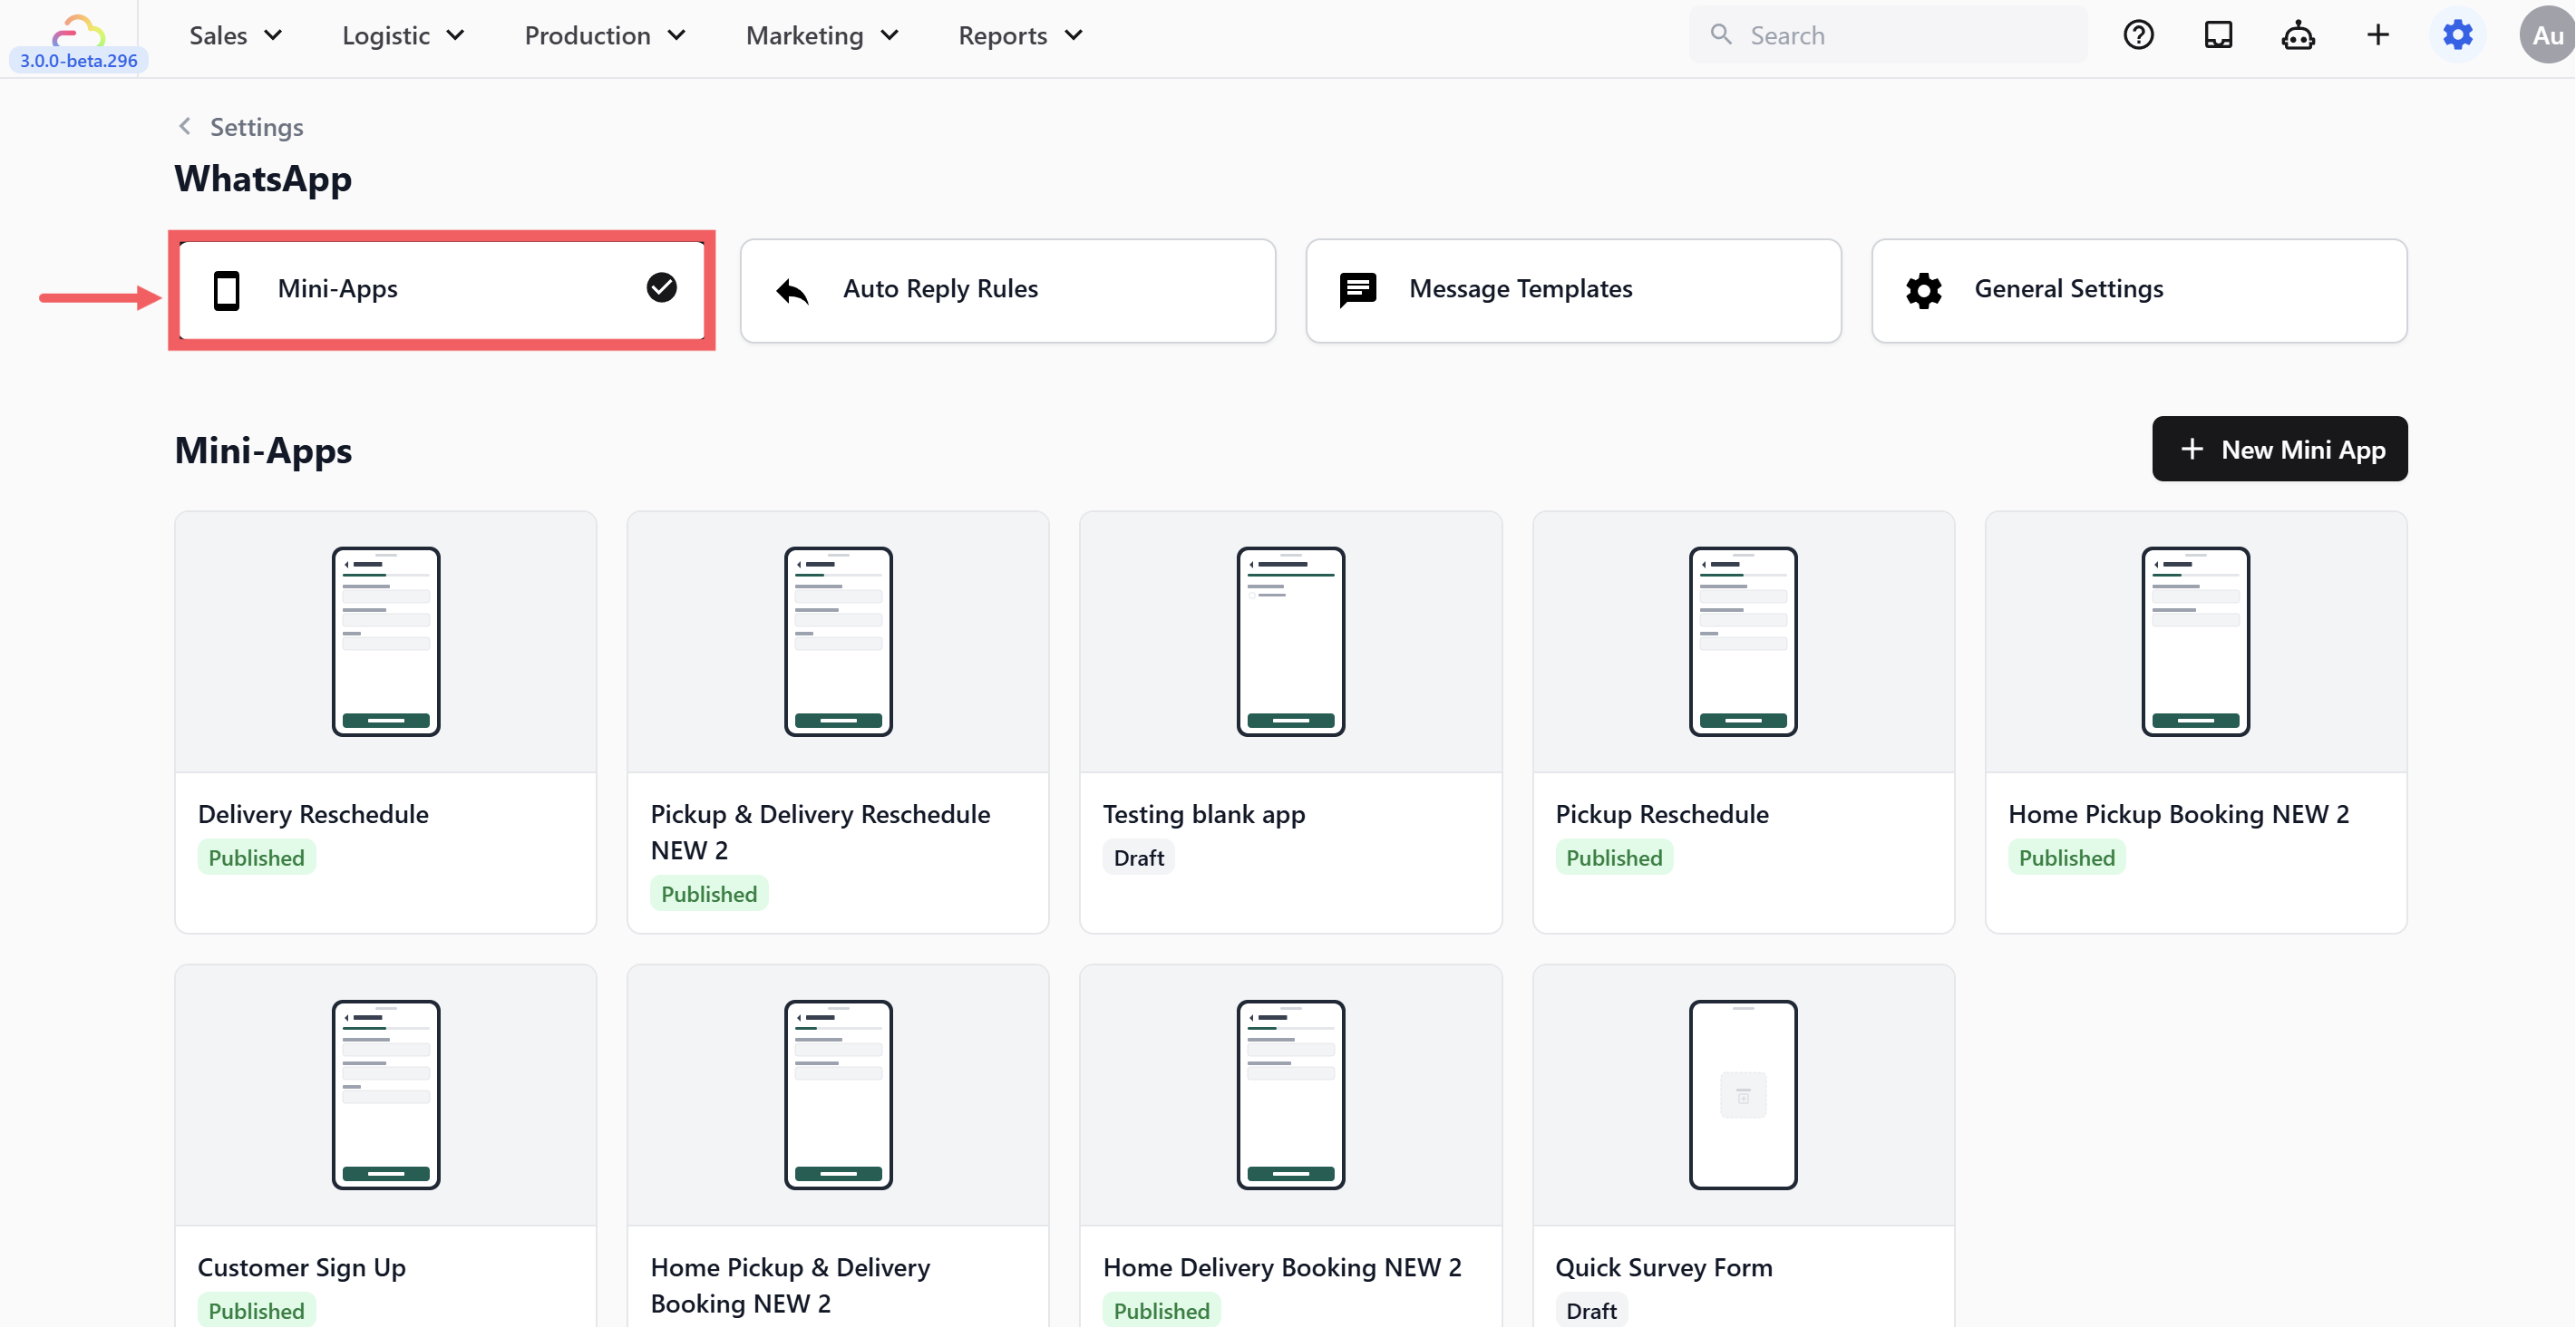Go back to Settings link

coord(242,127)
